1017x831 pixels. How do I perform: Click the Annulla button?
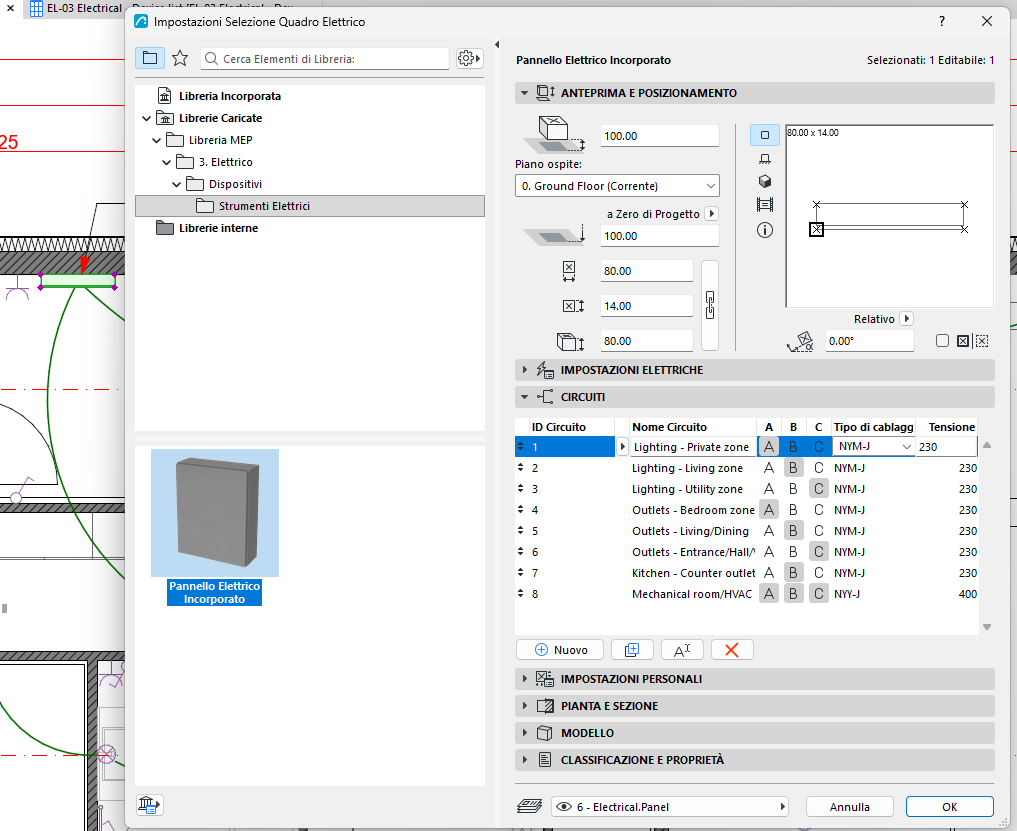coord(850,807)
